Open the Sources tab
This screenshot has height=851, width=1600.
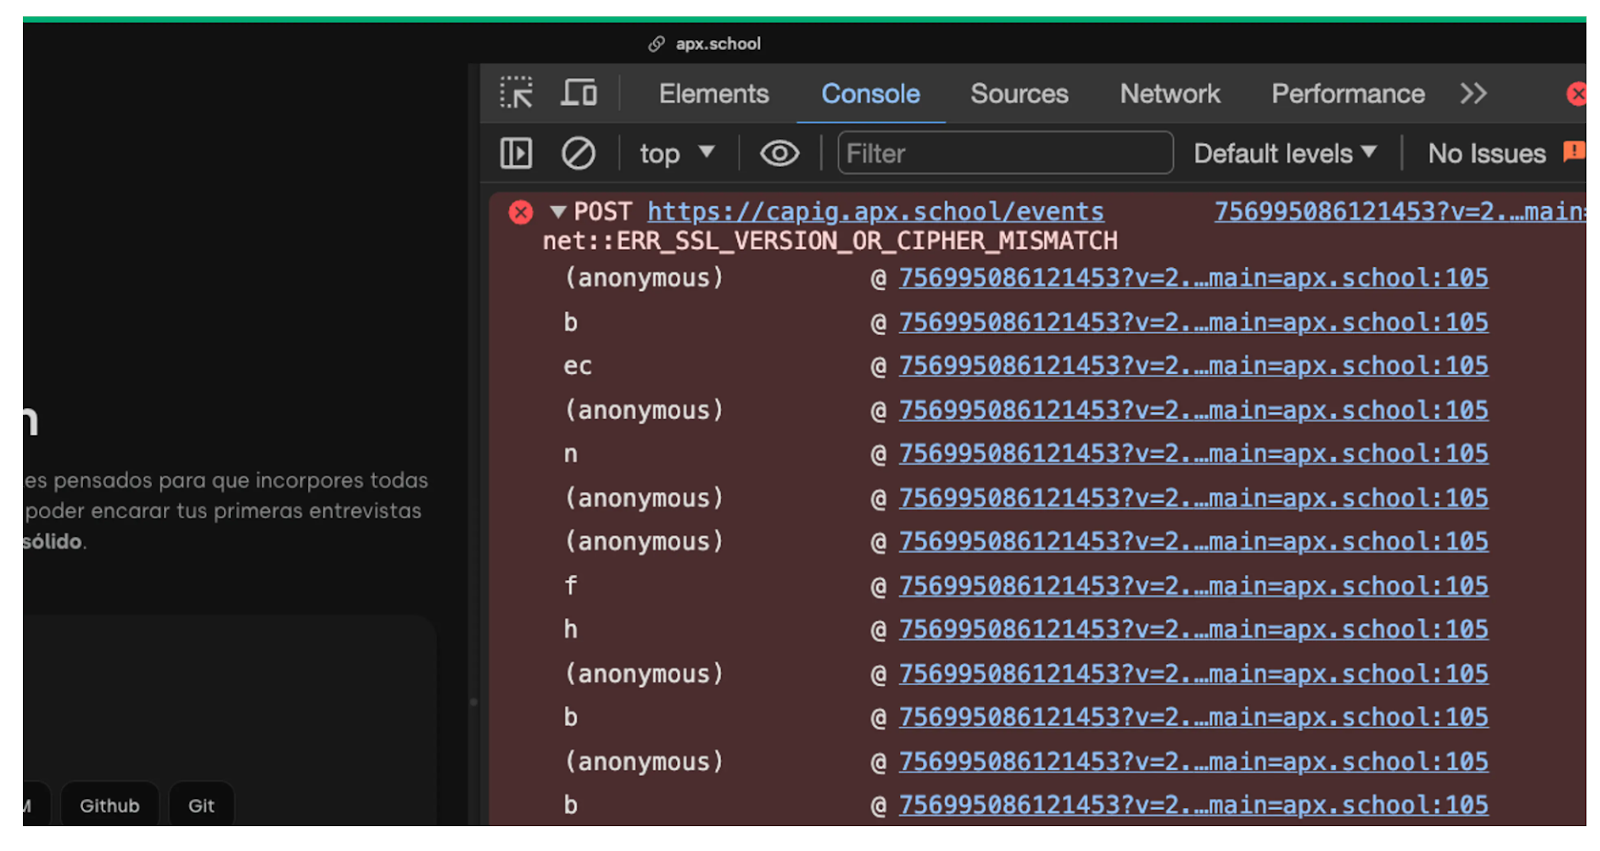pyautogui.click(x=1019, y=93)
